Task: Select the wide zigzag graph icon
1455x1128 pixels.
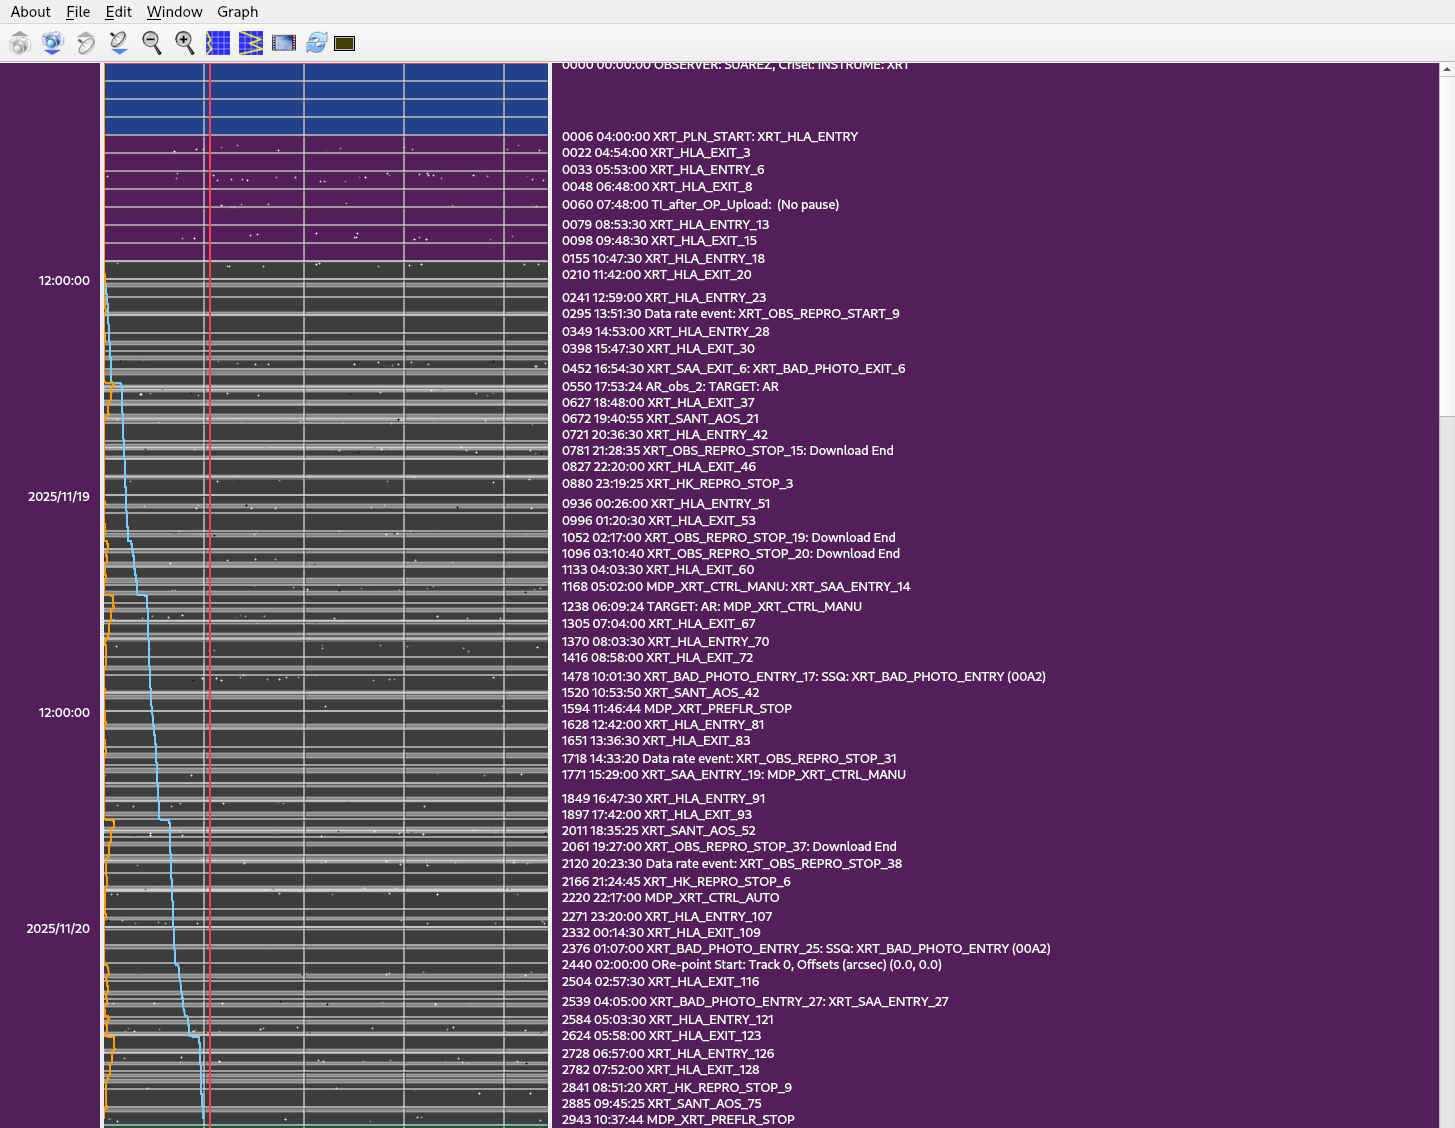Action: 251,43
